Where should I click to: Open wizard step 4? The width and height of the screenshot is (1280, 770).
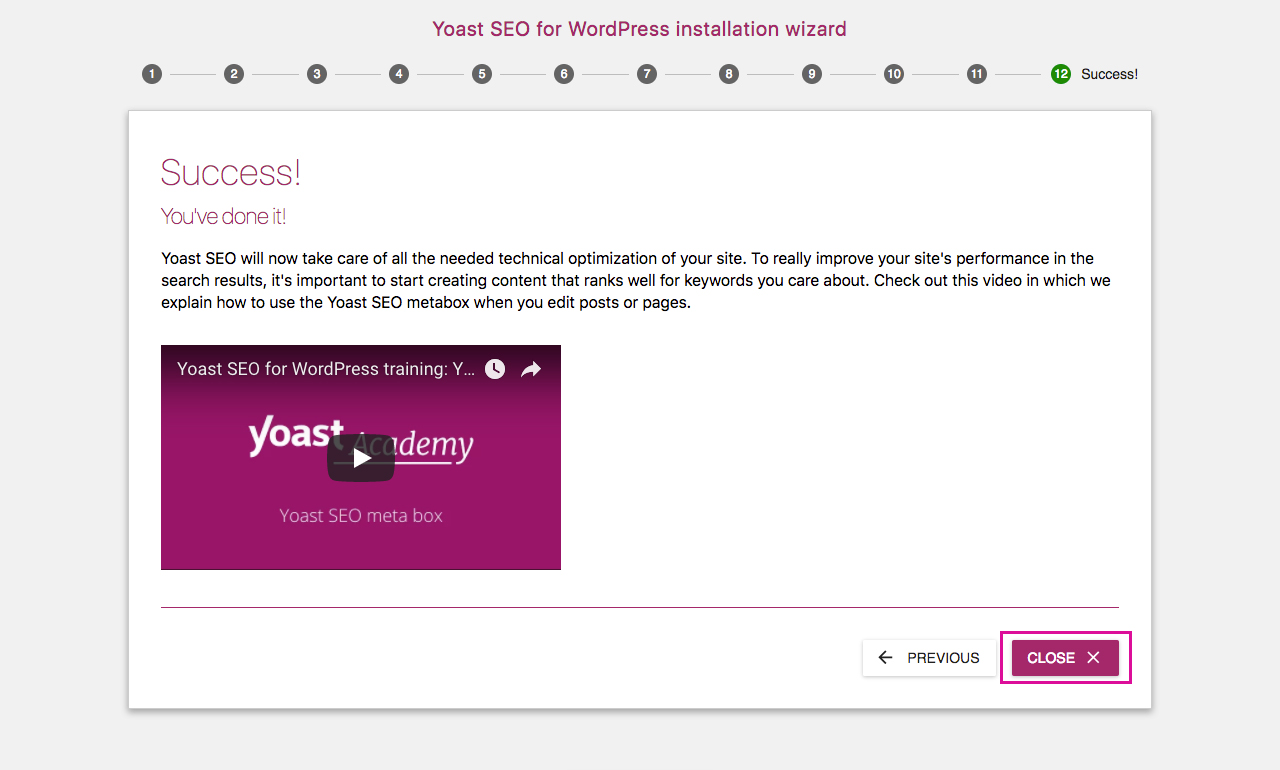pos(399,74)
